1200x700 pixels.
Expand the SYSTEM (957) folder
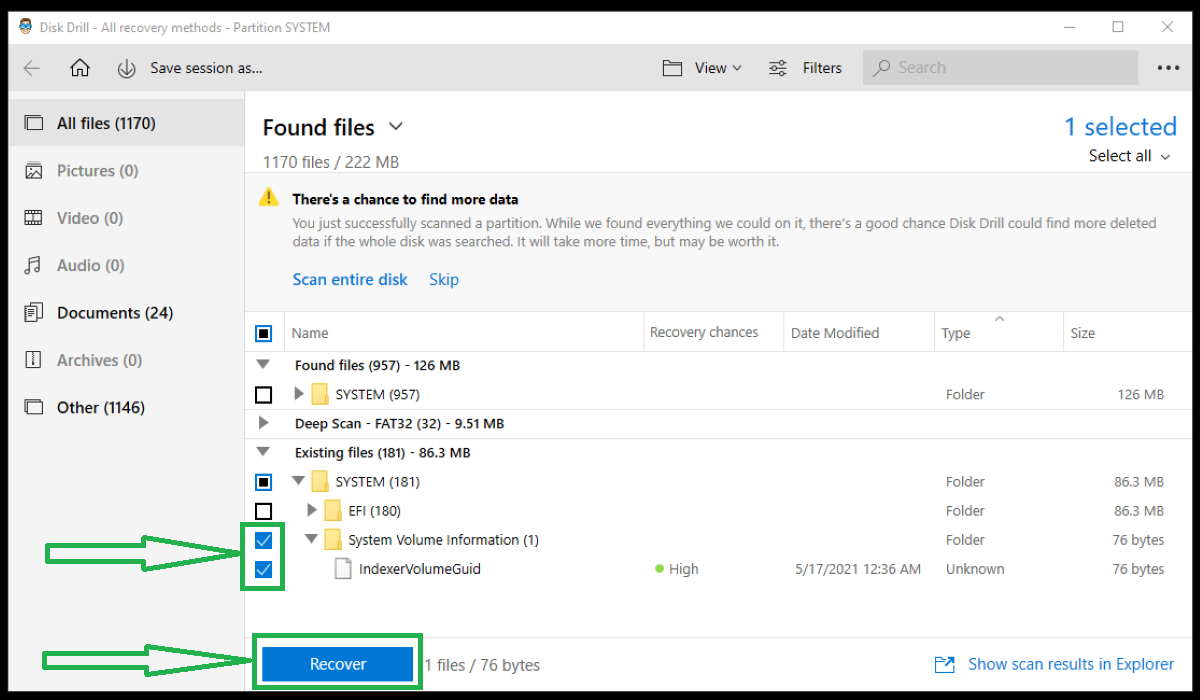click(299, 395)
